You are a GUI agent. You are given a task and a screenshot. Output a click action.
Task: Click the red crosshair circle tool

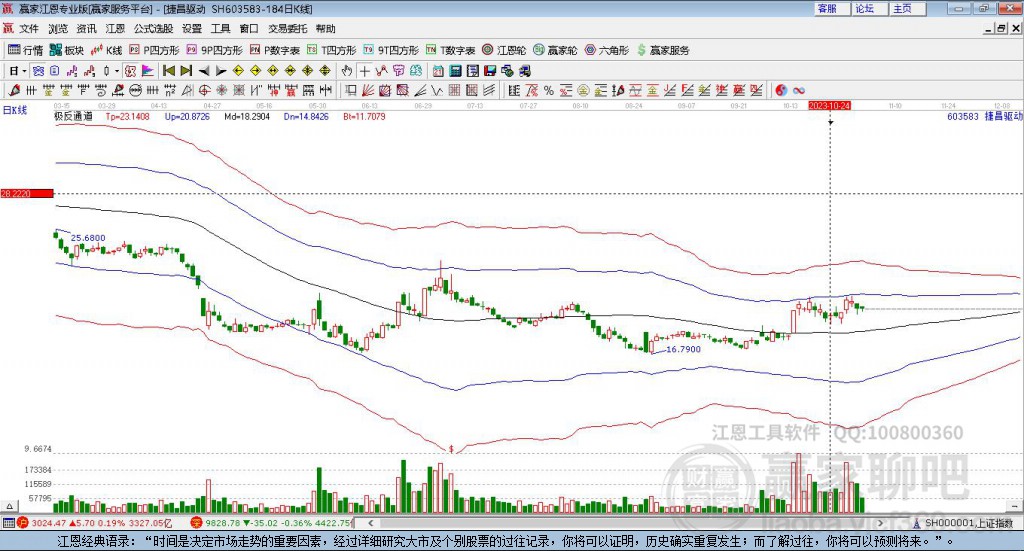click(204, 90)
